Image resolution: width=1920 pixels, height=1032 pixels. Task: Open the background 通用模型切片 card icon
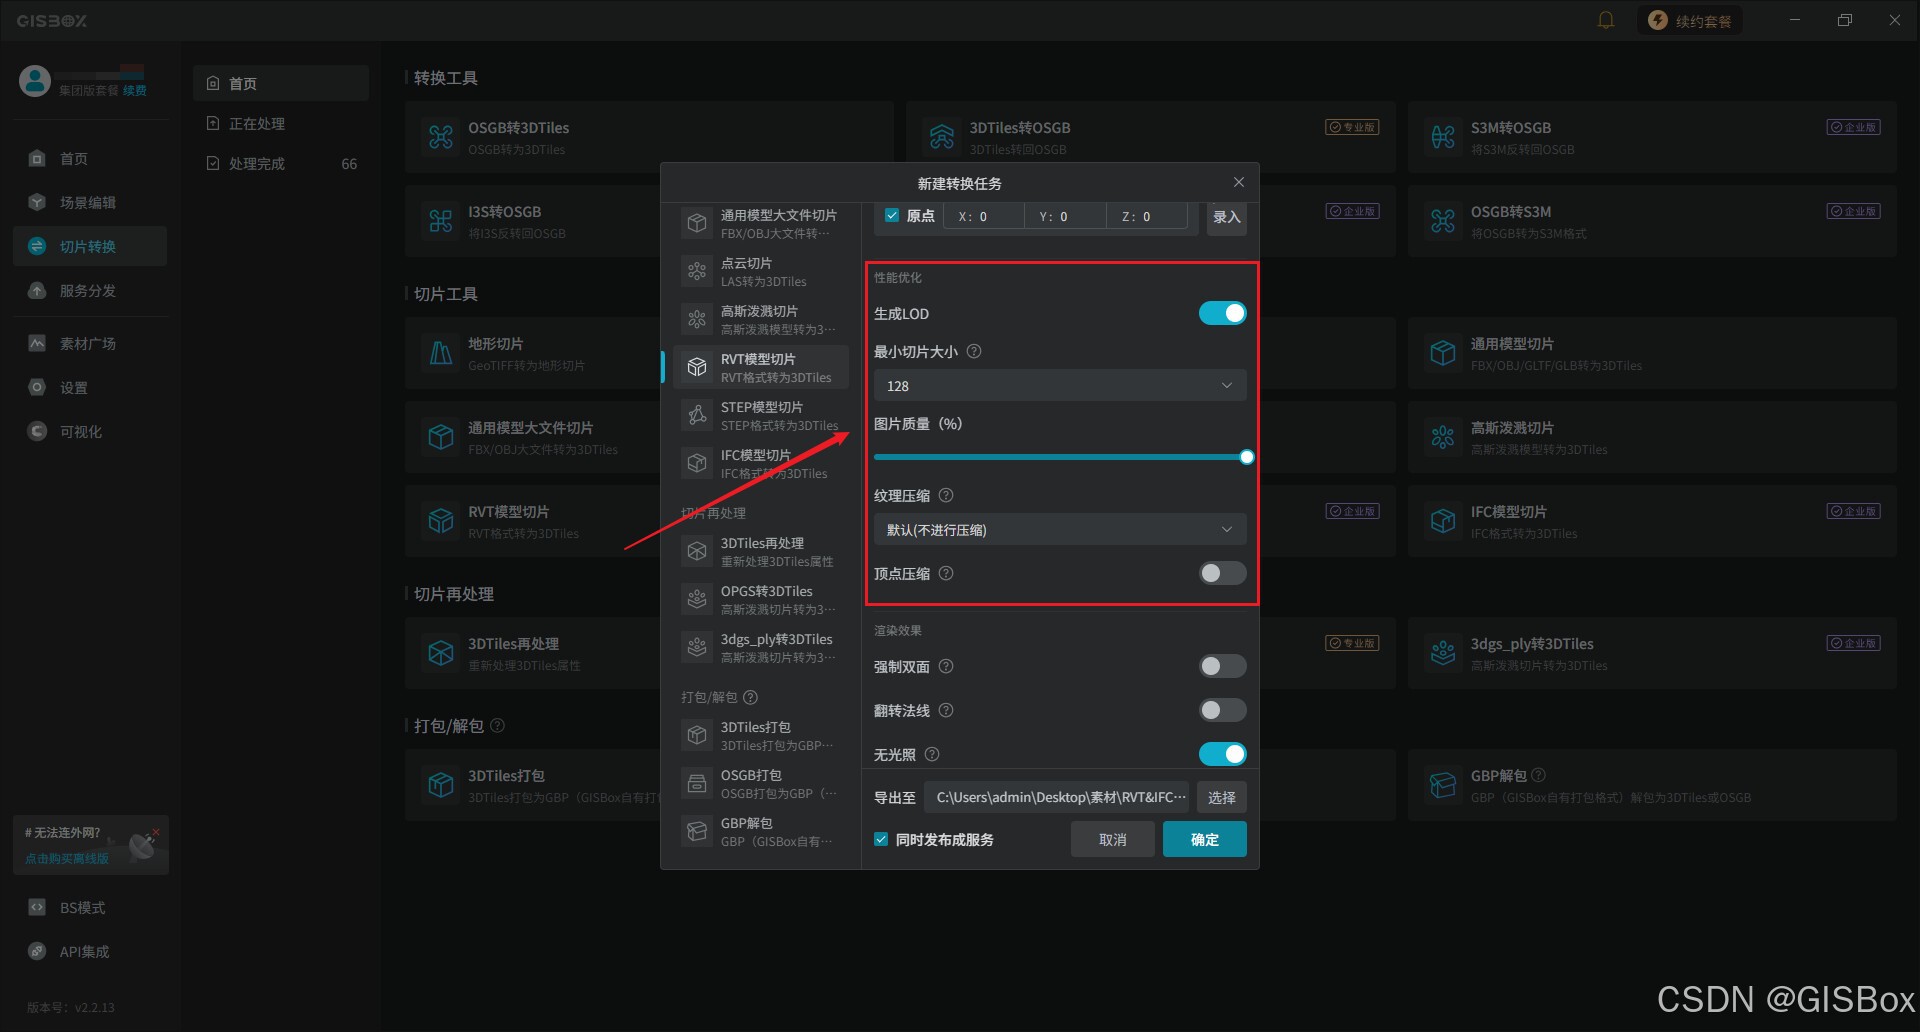[1443, 353]
